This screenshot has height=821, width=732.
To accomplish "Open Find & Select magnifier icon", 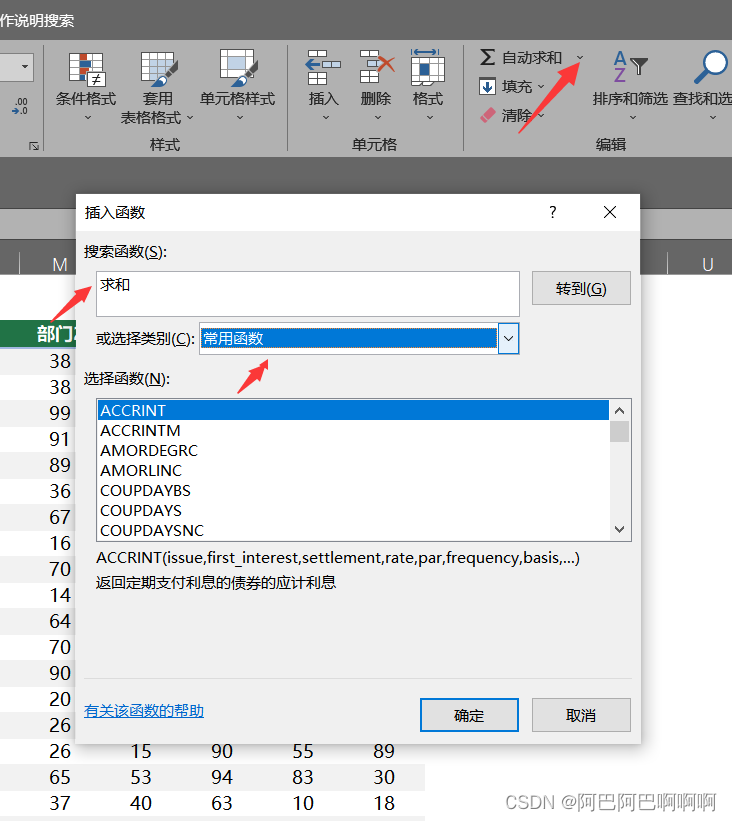I will pyautogui.click(x=712, y=66).
